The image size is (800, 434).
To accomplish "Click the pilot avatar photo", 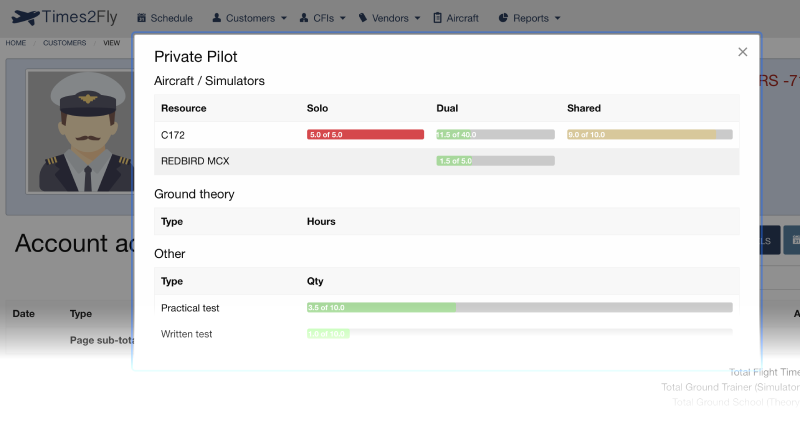I will 80,132.
